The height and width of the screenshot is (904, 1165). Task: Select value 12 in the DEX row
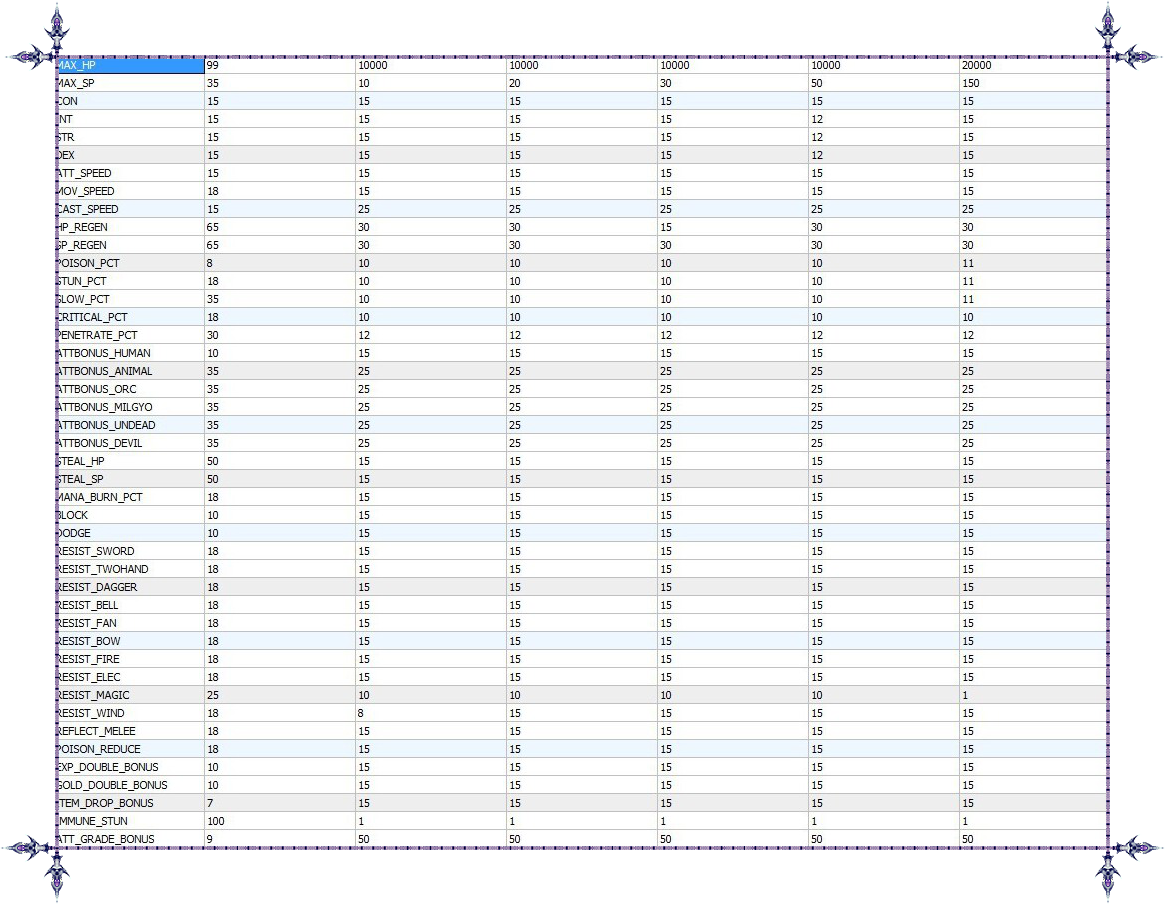(x=817, y=155)
